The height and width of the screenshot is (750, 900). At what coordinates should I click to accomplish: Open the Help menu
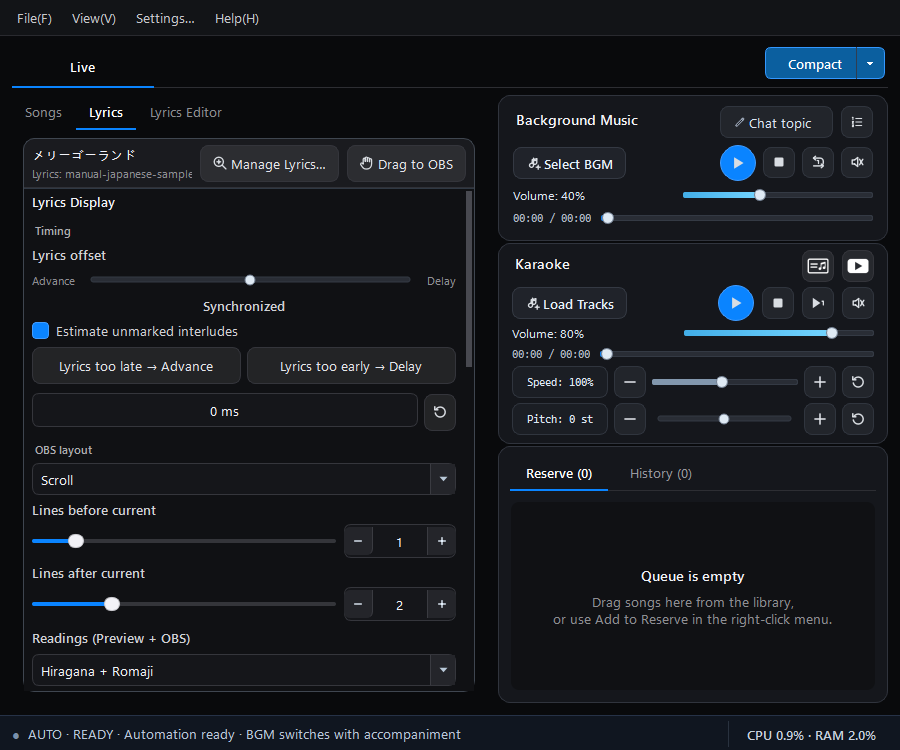tap(236, 18)
